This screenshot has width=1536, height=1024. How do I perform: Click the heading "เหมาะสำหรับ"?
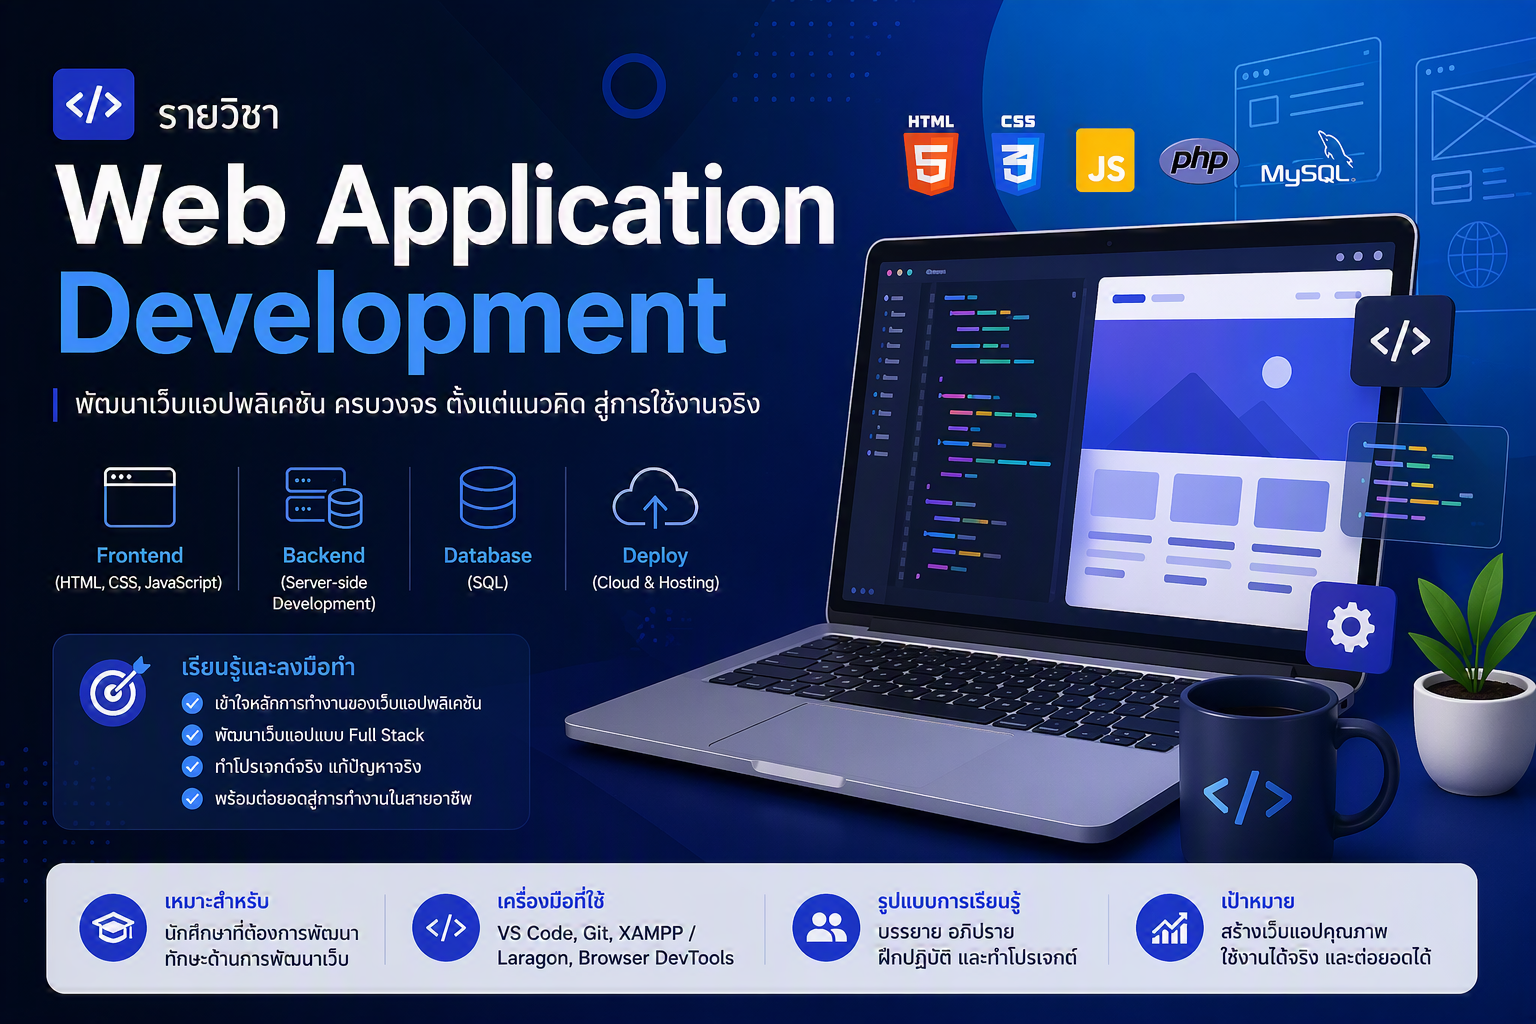pos(217,902)
